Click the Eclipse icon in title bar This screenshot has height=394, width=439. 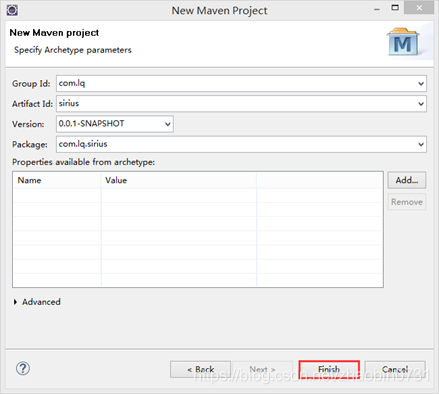click(x=12, y=10)
